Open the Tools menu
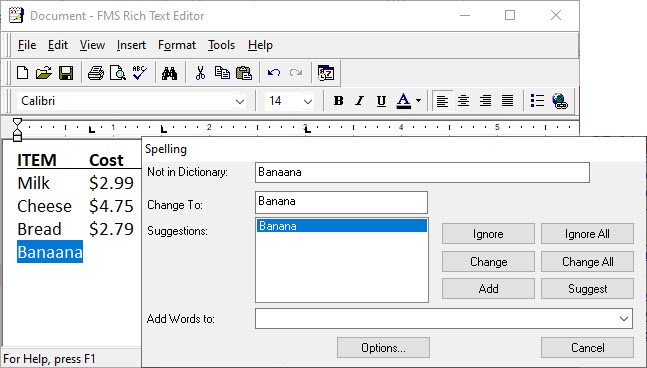Image resolution: width=647 pixels, height=368 pixels. tap(222, 45)
